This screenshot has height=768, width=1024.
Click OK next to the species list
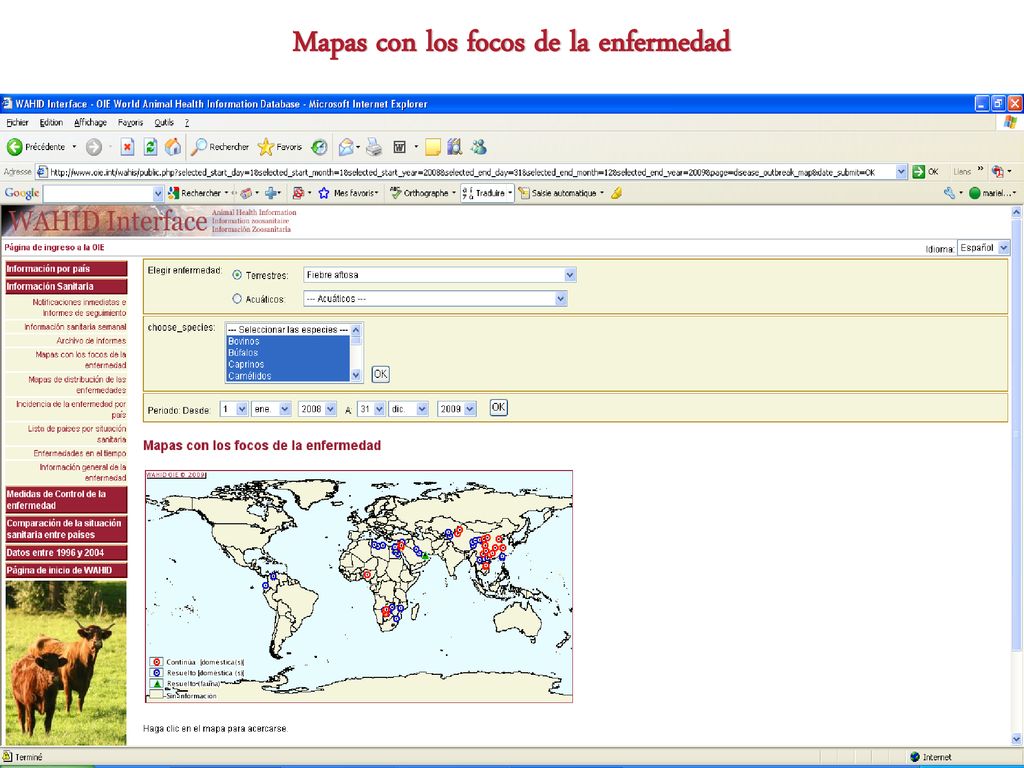[380, 374]
